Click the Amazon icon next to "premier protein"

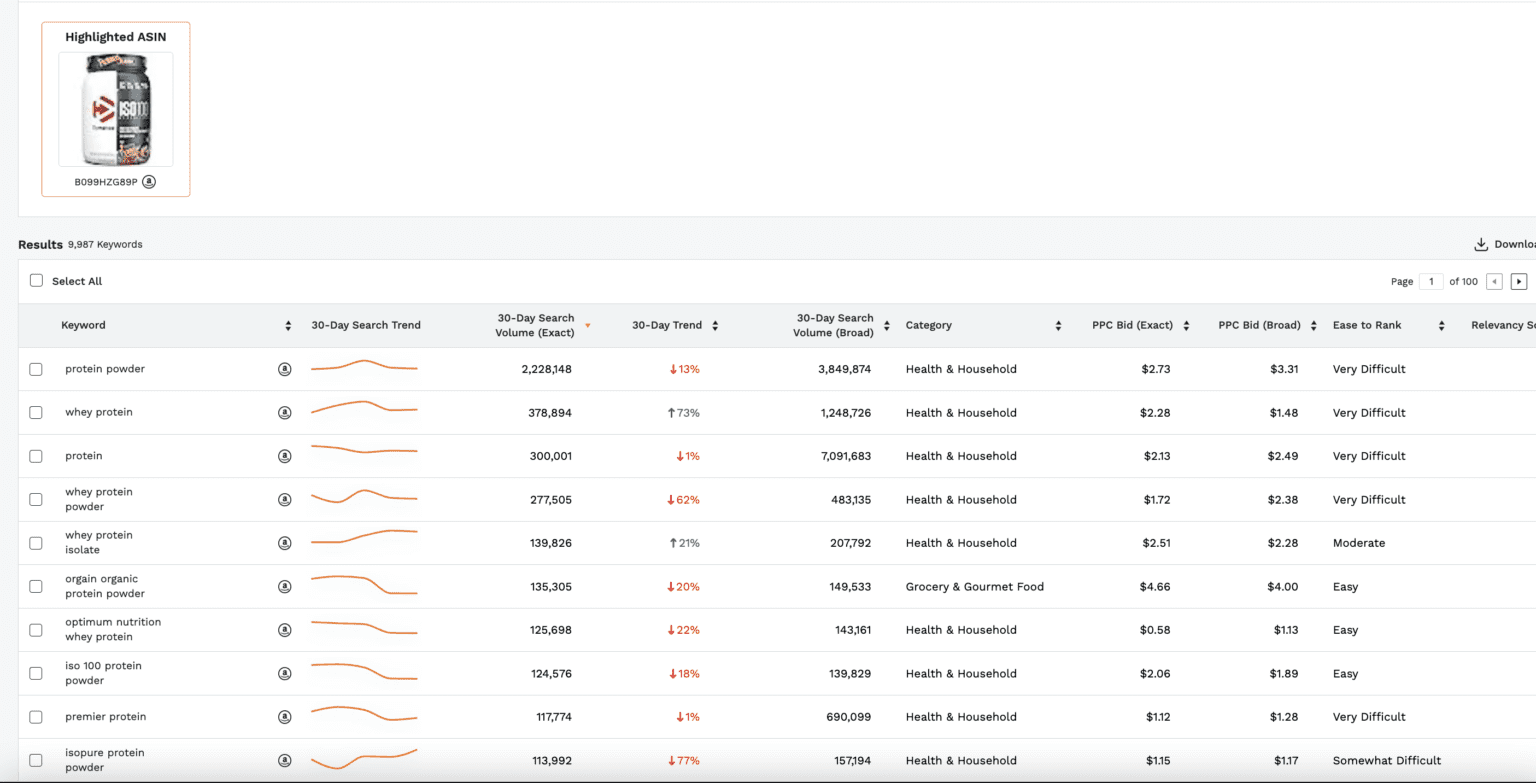point(285,716)
